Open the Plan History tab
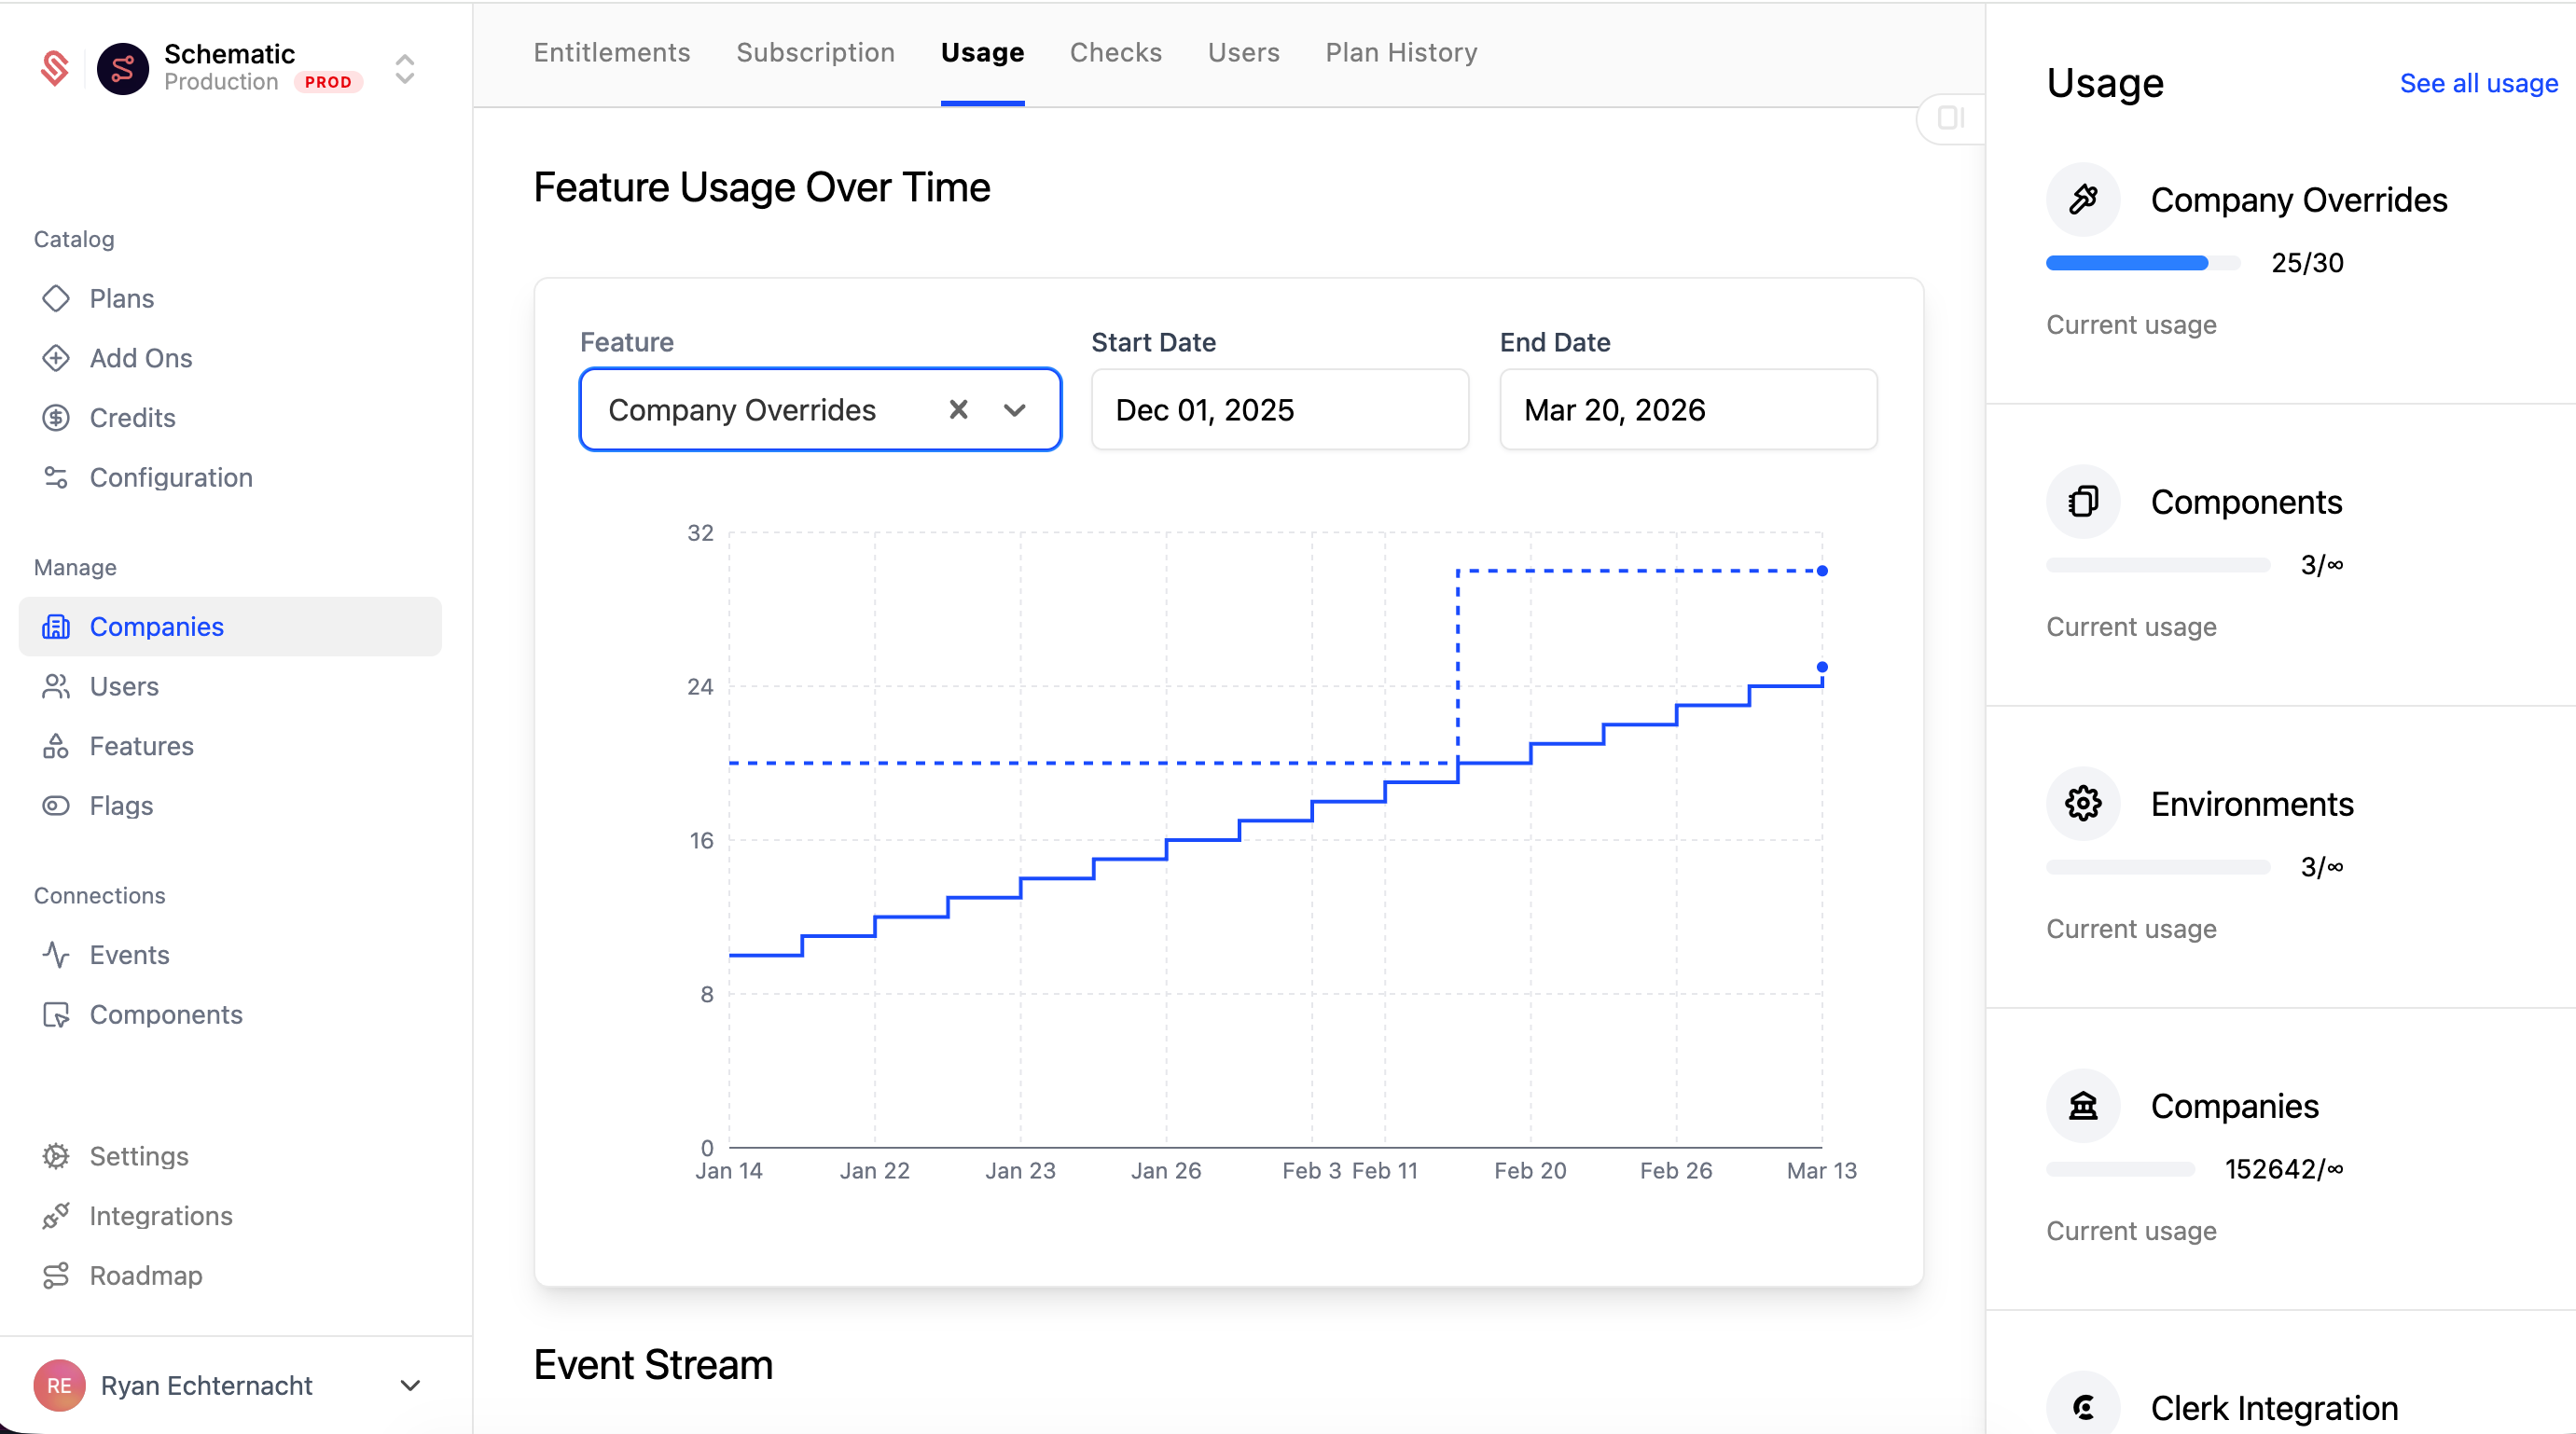Viewport: 2576px width, 1434px height. point(1401,53)
